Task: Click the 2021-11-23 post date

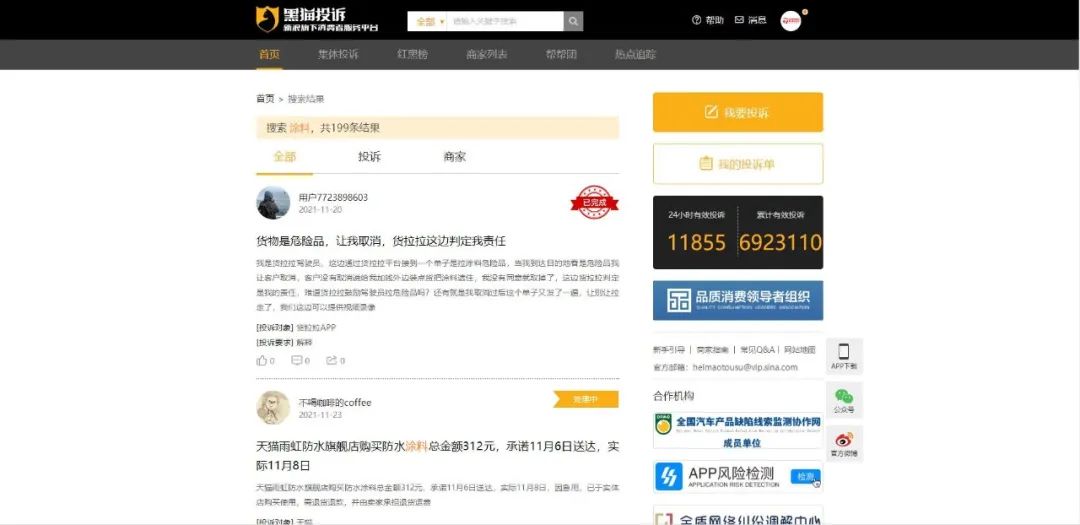Action: pos(320,415)
